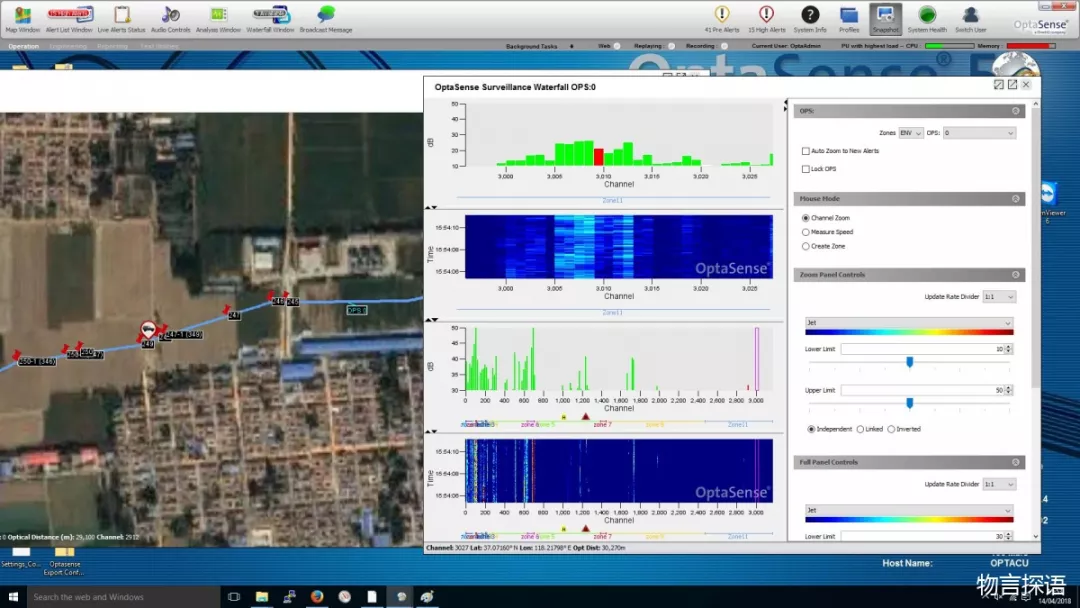This screenshot has height=608, width=1080.
Task: Show the 15 High Alerts
Action: coord(767,19)
